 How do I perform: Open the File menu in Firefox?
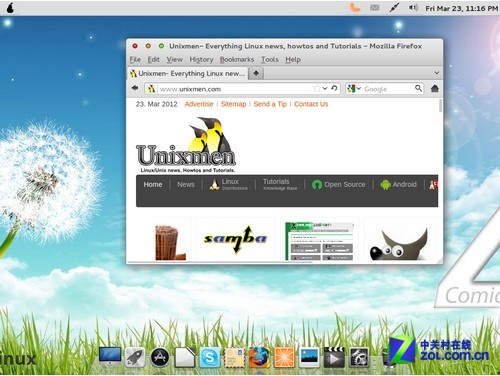click(x=135, y=60)
